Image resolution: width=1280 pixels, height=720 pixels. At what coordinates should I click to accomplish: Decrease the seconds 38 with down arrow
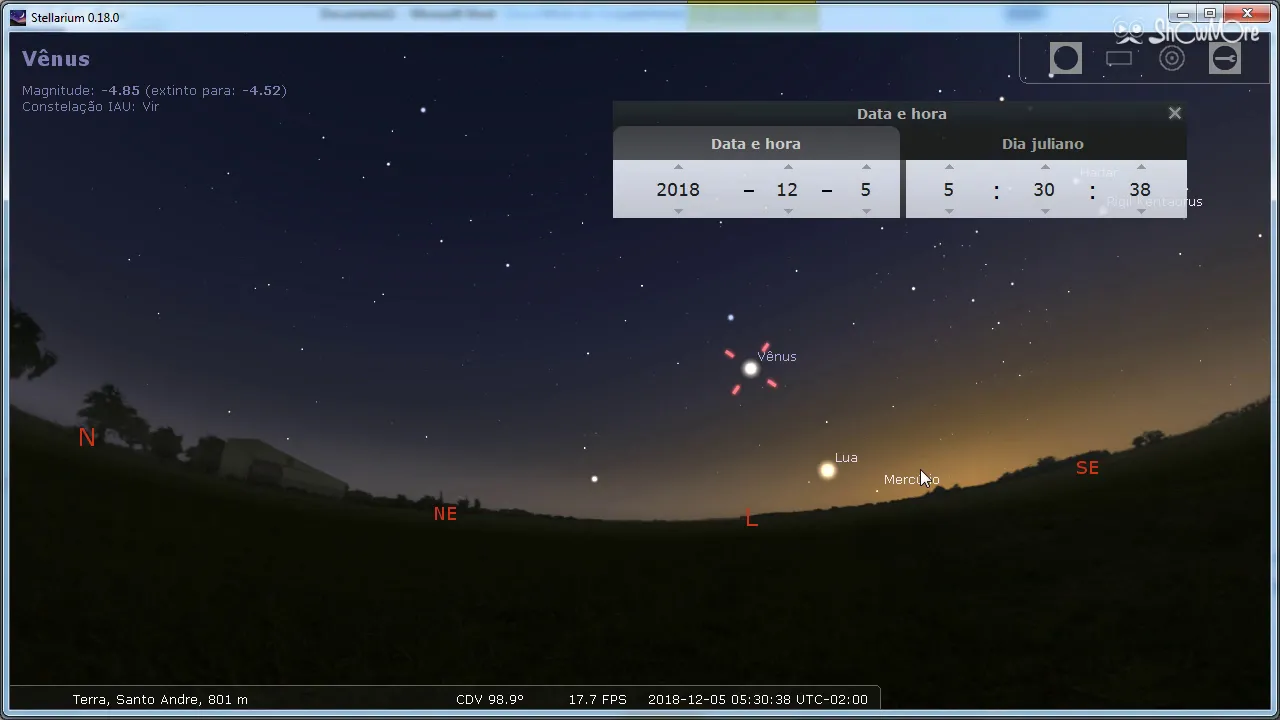pos(1141,211)
